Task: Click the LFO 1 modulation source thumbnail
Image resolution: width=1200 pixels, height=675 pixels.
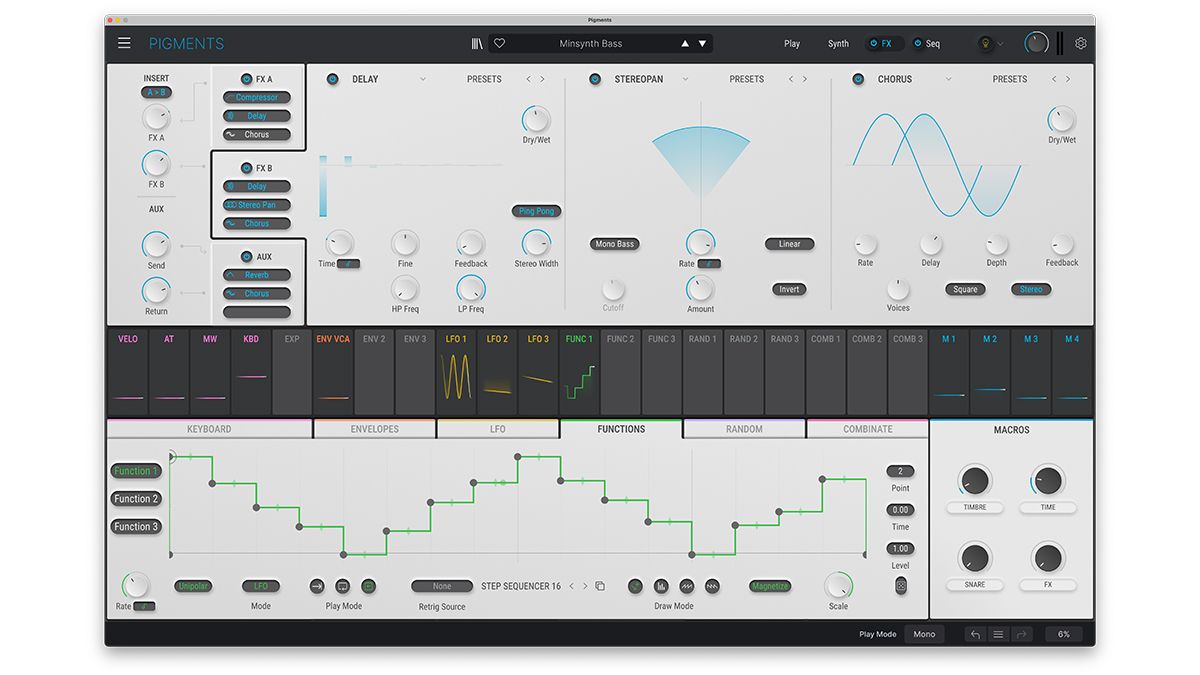Action: point(456,371)
